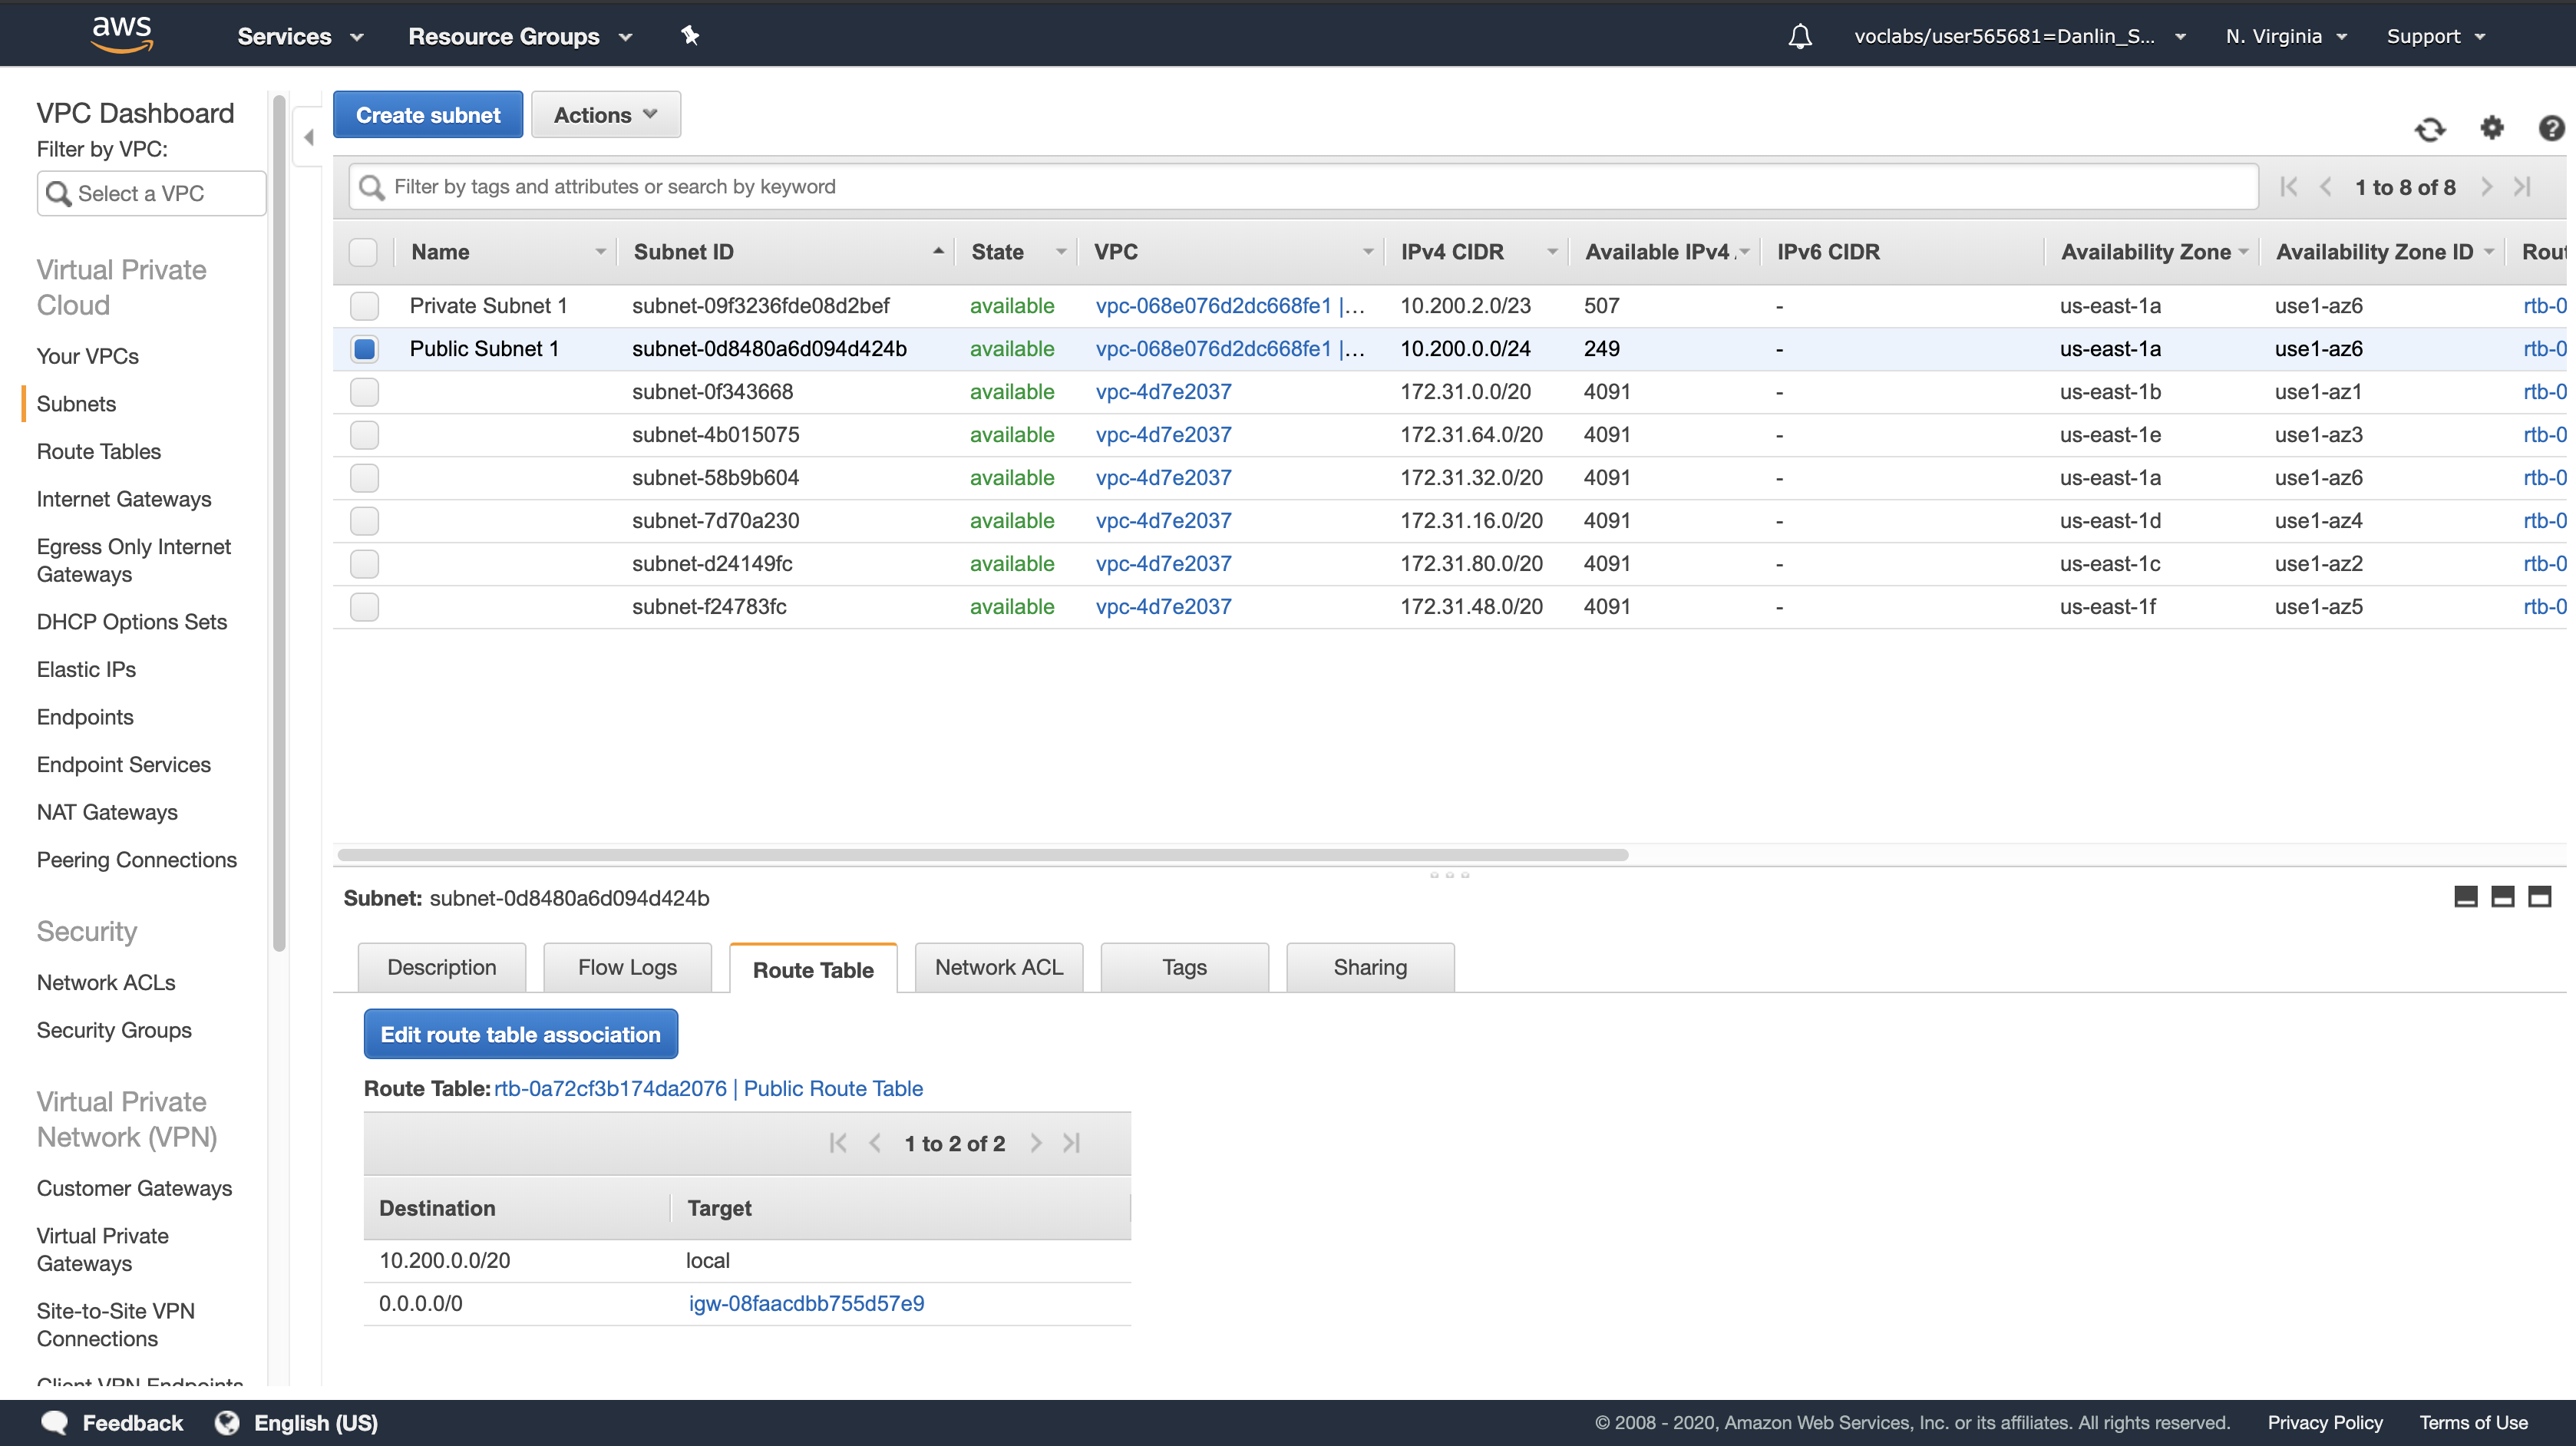Open the Description tab
Image resolution: width=2576 pixels, height=1446 pixels.
441,967
